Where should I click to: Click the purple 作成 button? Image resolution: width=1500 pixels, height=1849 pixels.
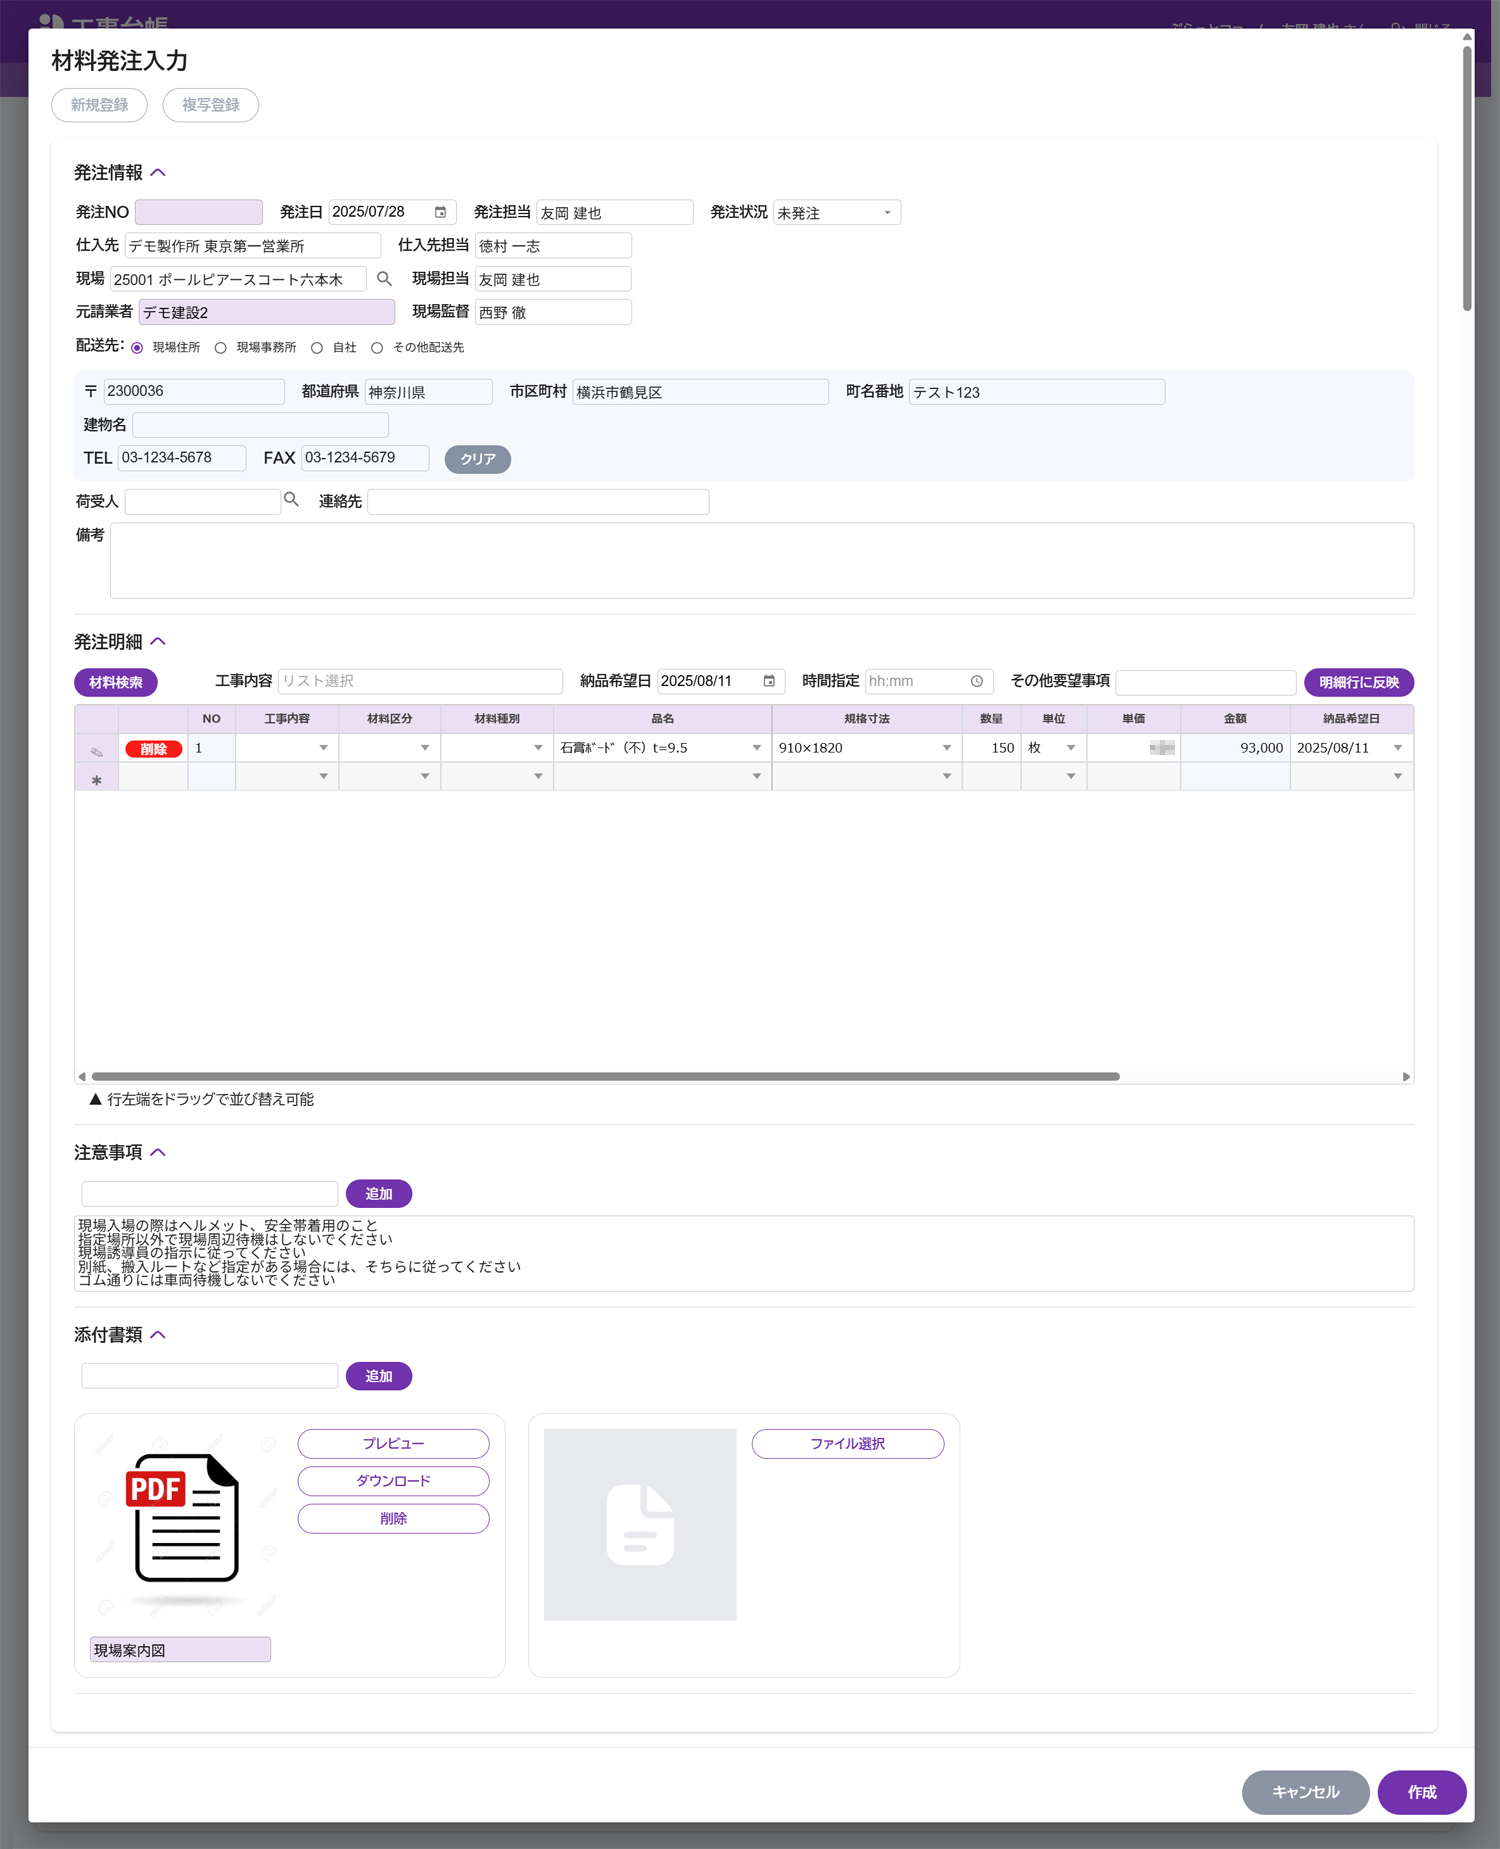(x=1421, y=1792)
